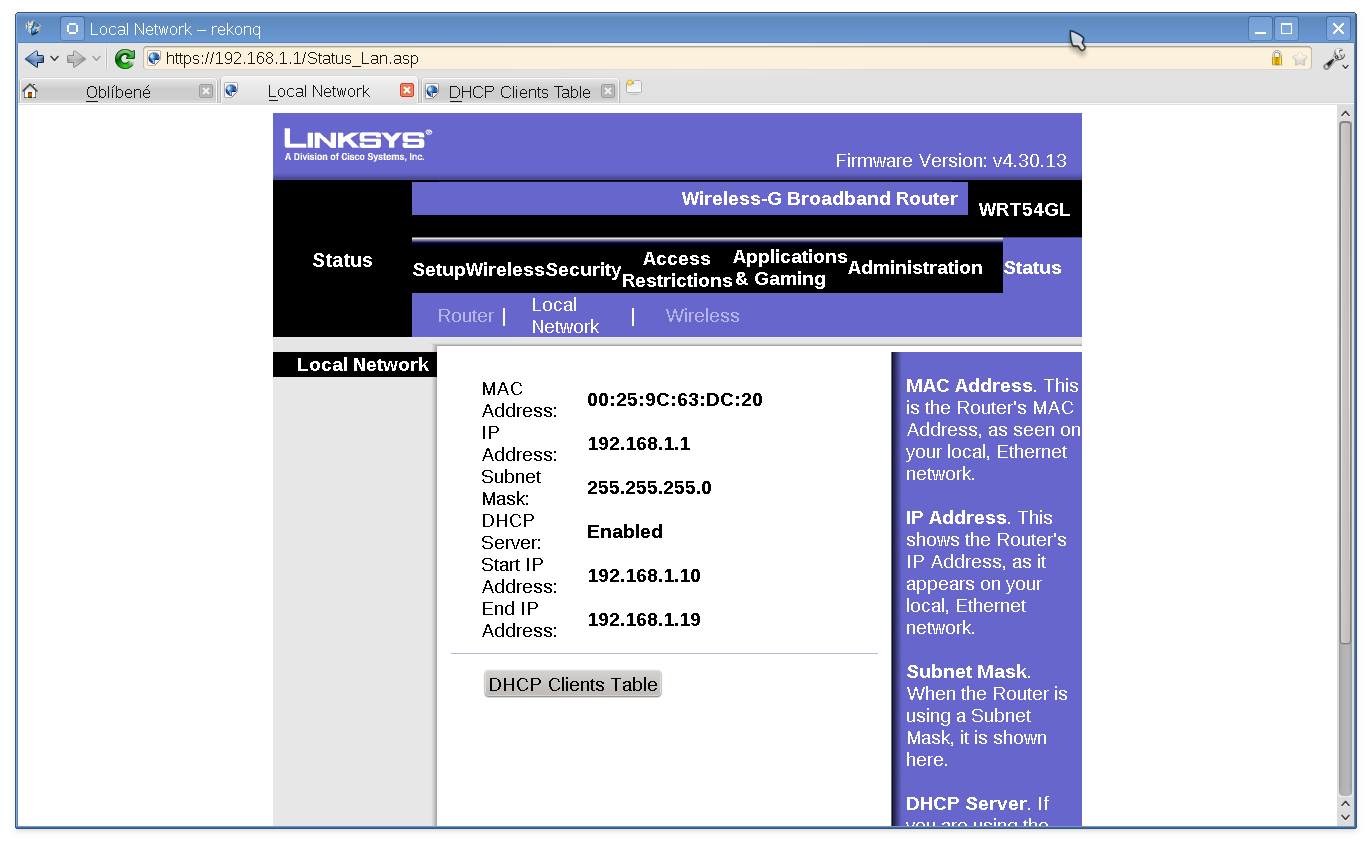Go forward to the next page
Viewport: 1372px width, 847px height.
(x=76, y=59)
